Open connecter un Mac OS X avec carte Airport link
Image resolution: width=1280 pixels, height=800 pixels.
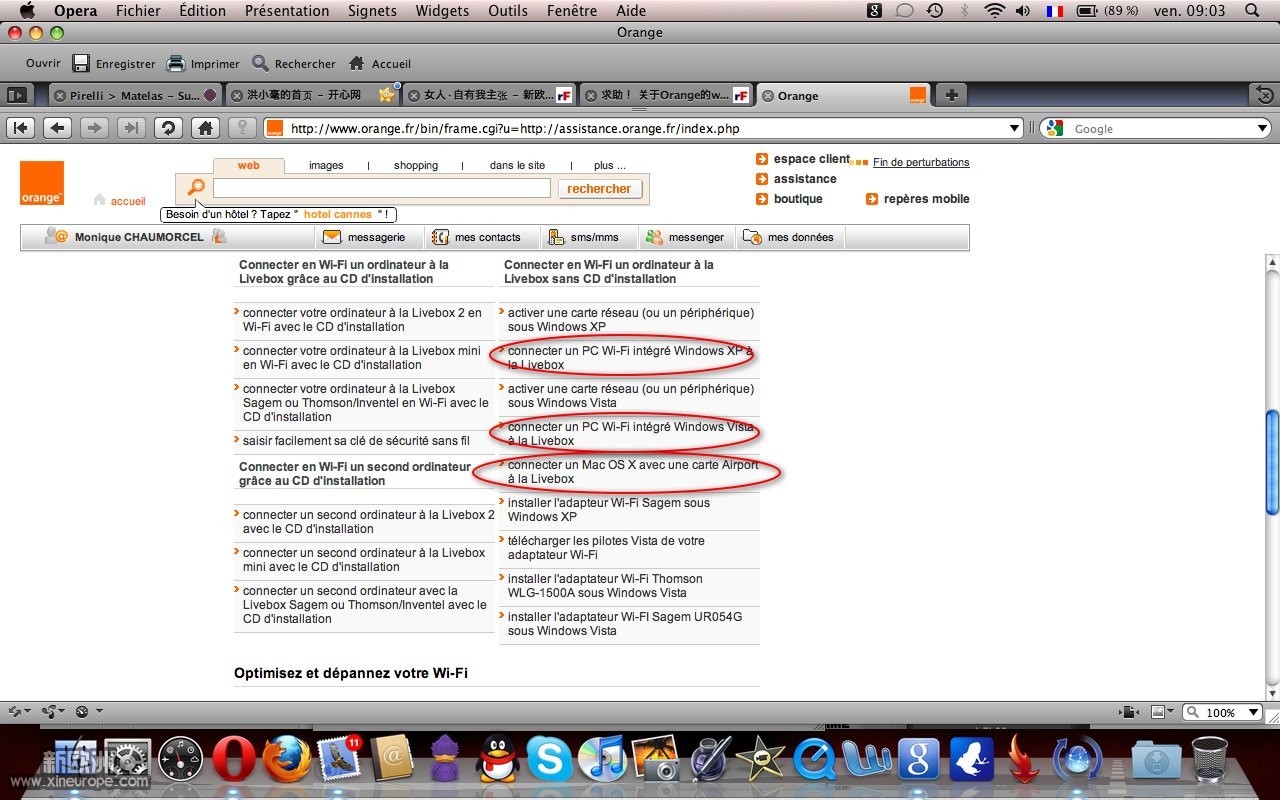pyautogui.click(x=633, y=472)
